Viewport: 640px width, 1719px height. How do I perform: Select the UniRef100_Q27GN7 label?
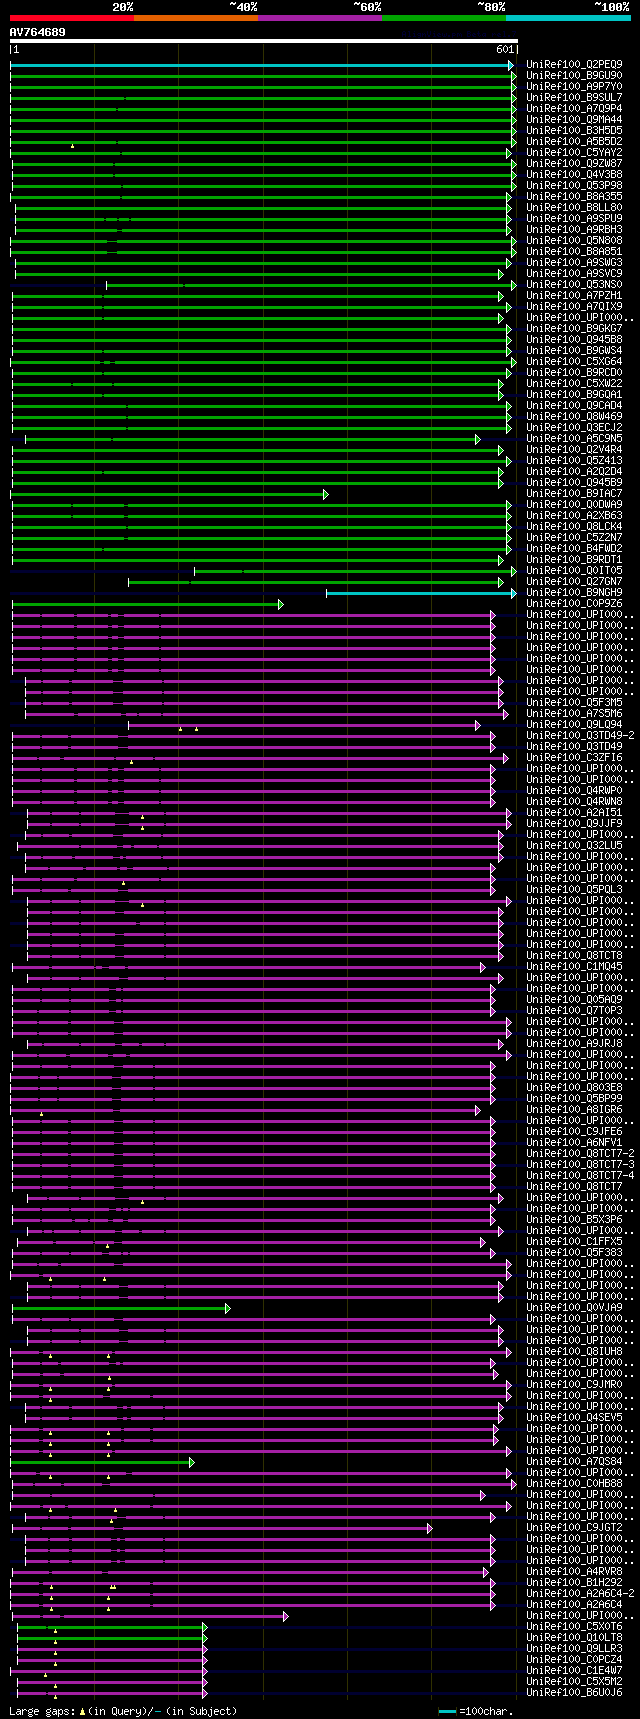574,581
